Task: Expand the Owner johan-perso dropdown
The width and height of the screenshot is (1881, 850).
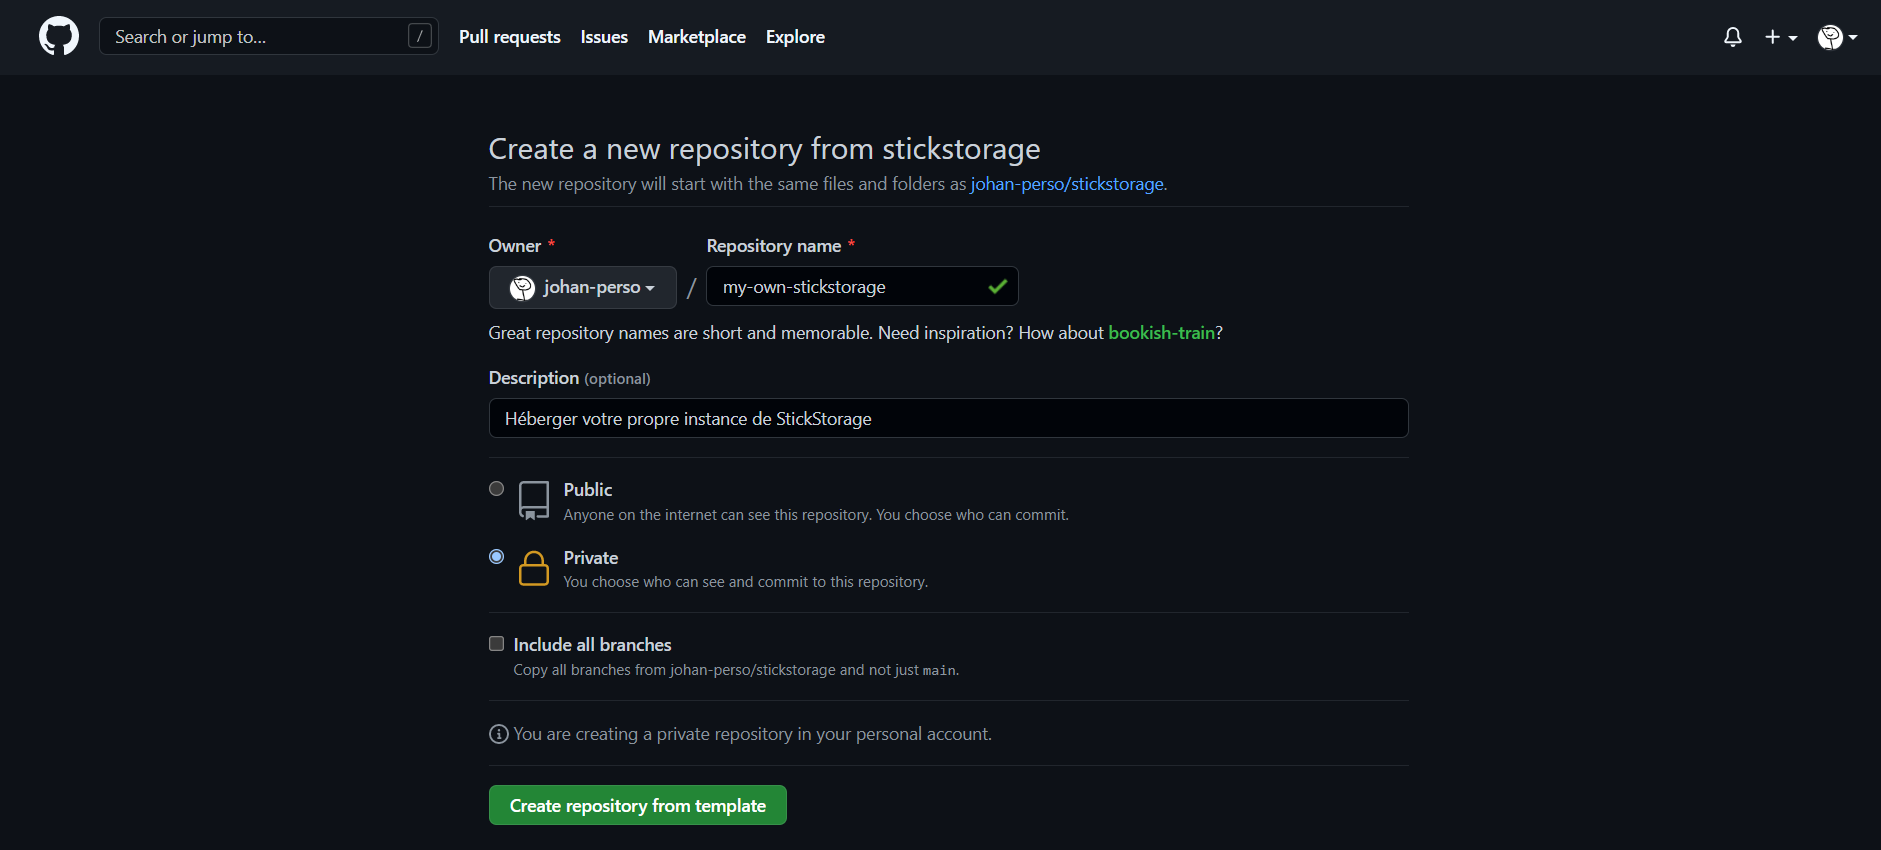Action: (583, 287)
